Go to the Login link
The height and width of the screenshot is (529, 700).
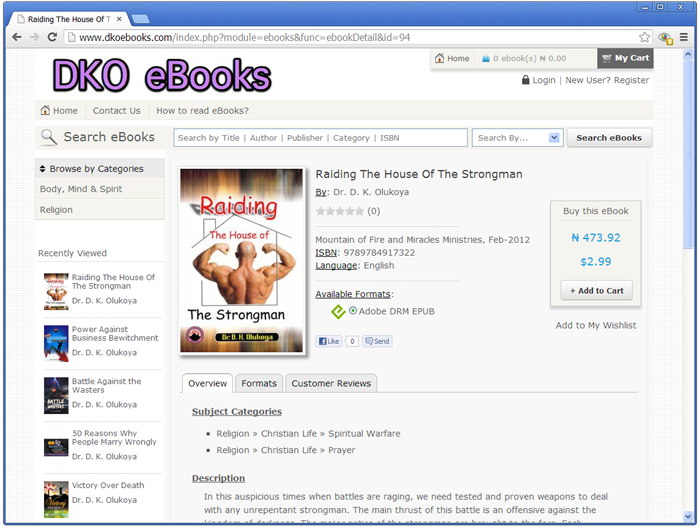tap(543, 80)
